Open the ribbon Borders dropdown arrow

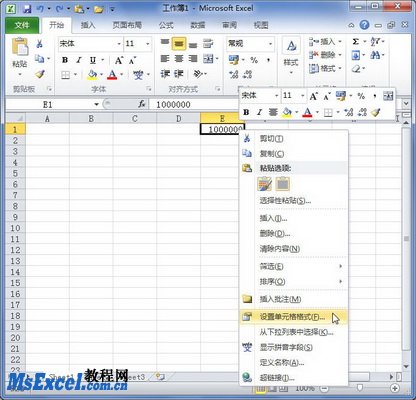(75, 75)
